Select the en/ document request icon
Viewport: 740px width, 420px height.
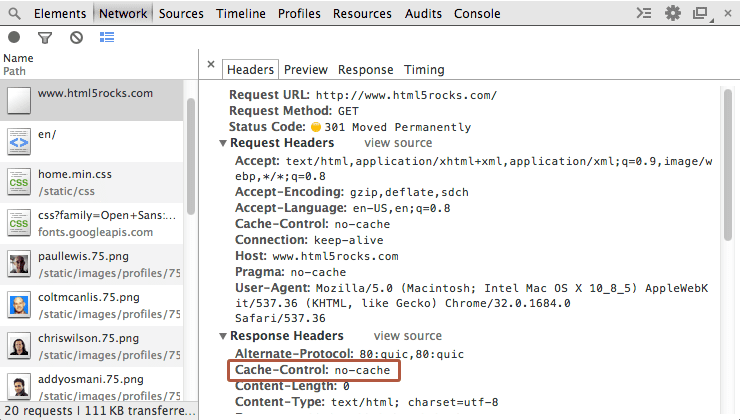[x=20, y=142]
